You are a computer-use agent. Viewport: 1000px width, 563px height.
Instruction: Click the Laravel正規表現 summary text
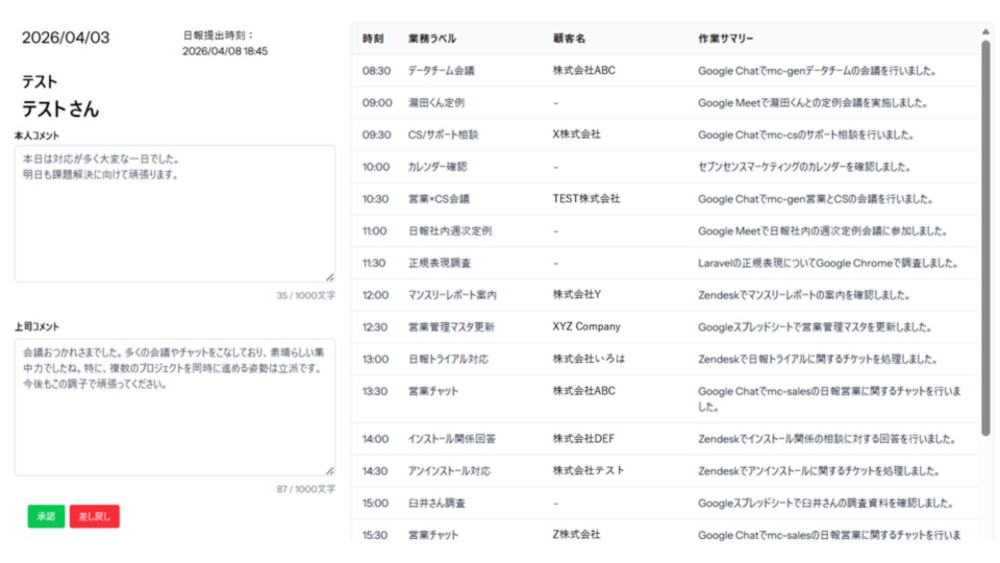828,263
